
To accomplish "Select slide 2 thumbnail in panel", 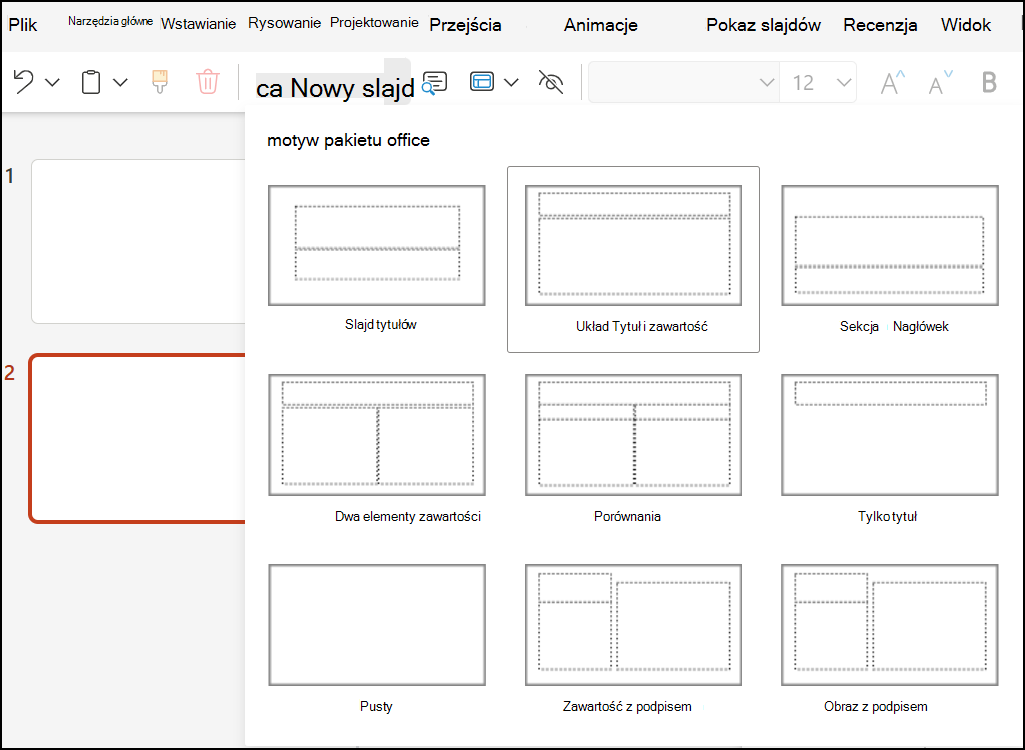I will point(137,439).
